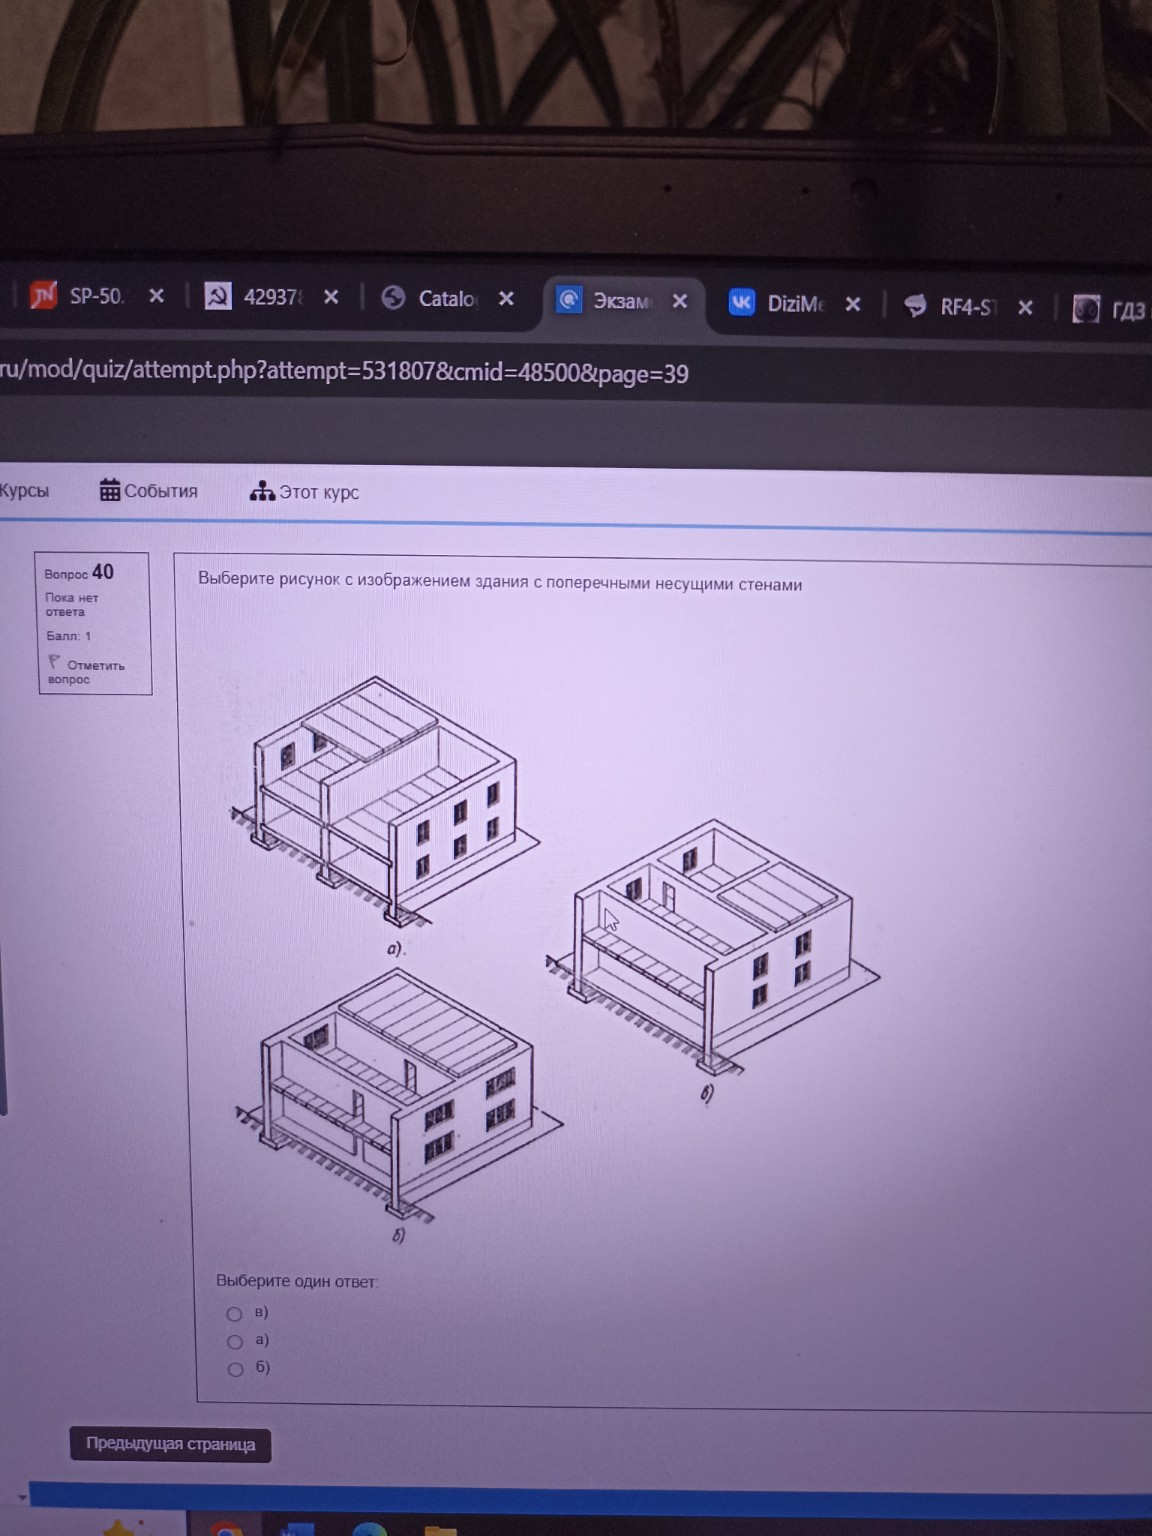Expand the События navigation item
The width and height of the screenshot is (1152, 1536).
(160, 491)
